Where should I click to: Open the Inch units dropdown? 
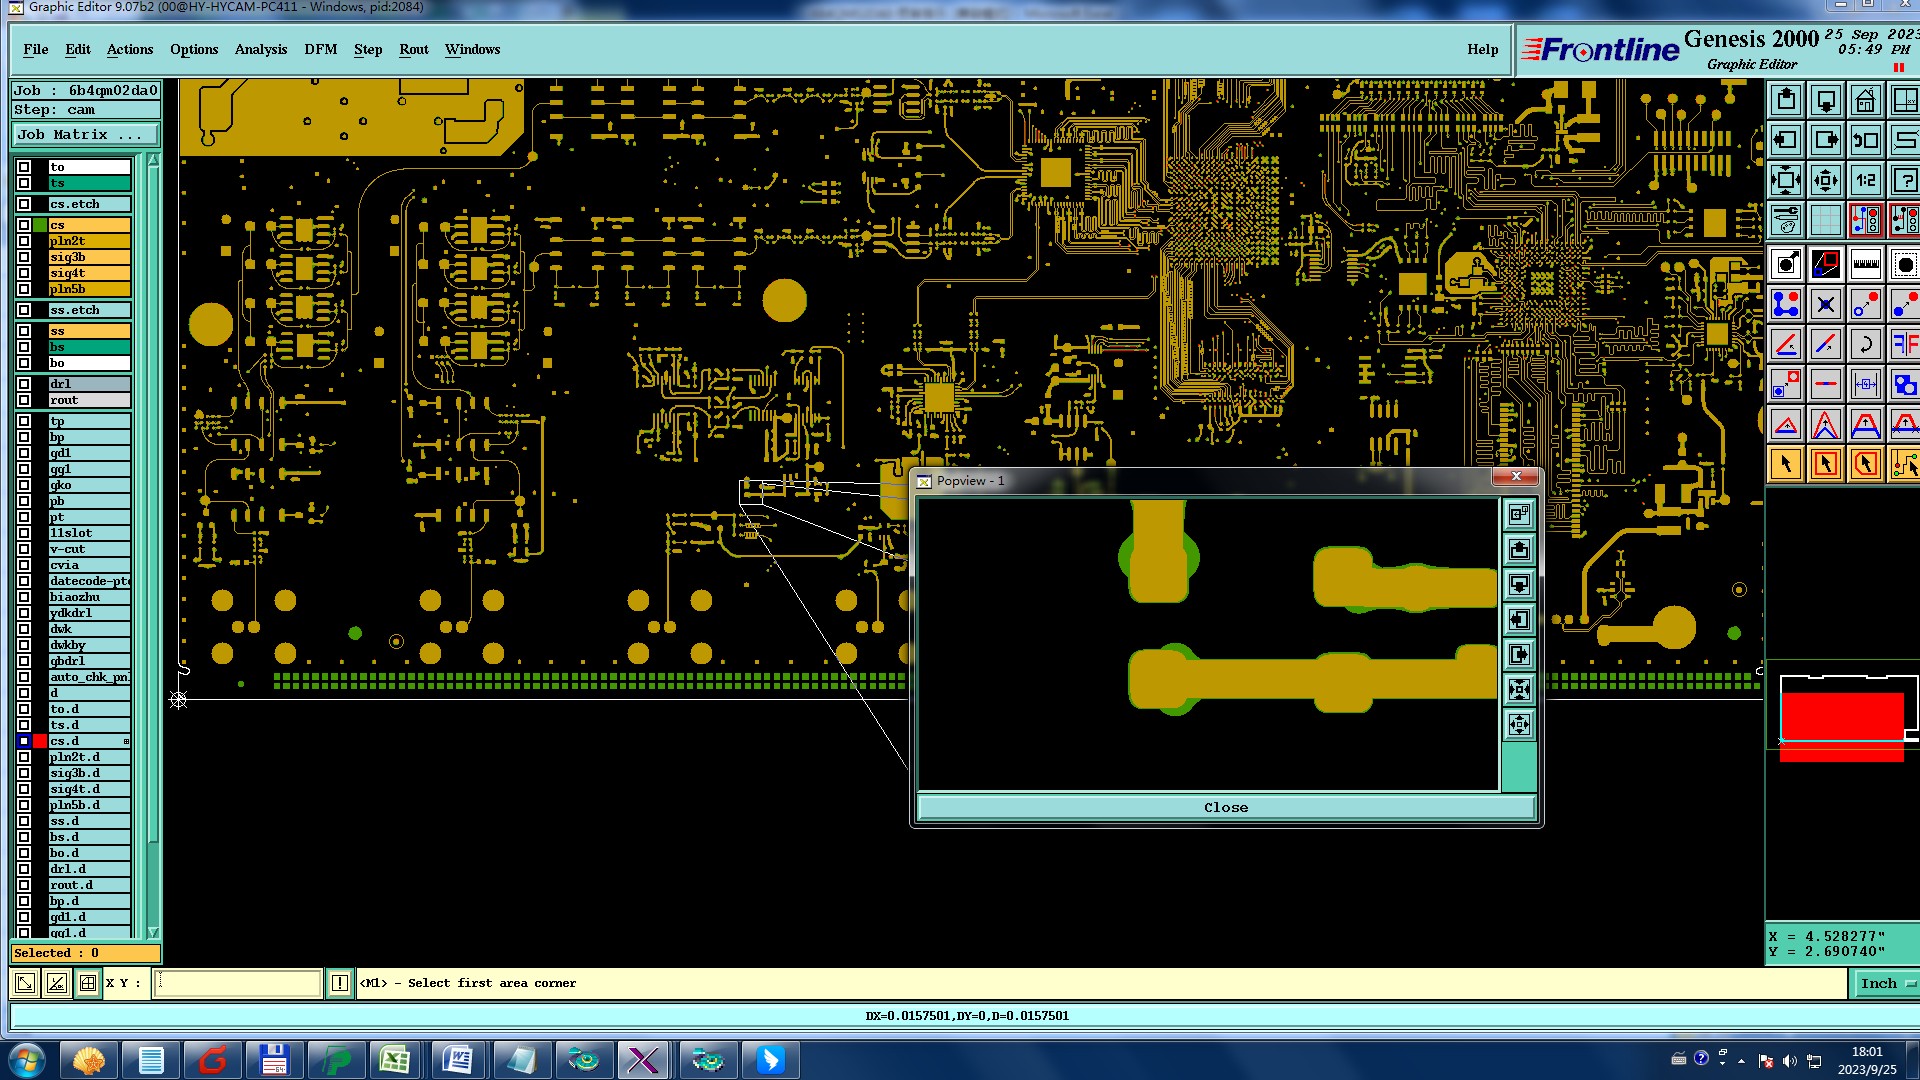[x=1886, y=983]
